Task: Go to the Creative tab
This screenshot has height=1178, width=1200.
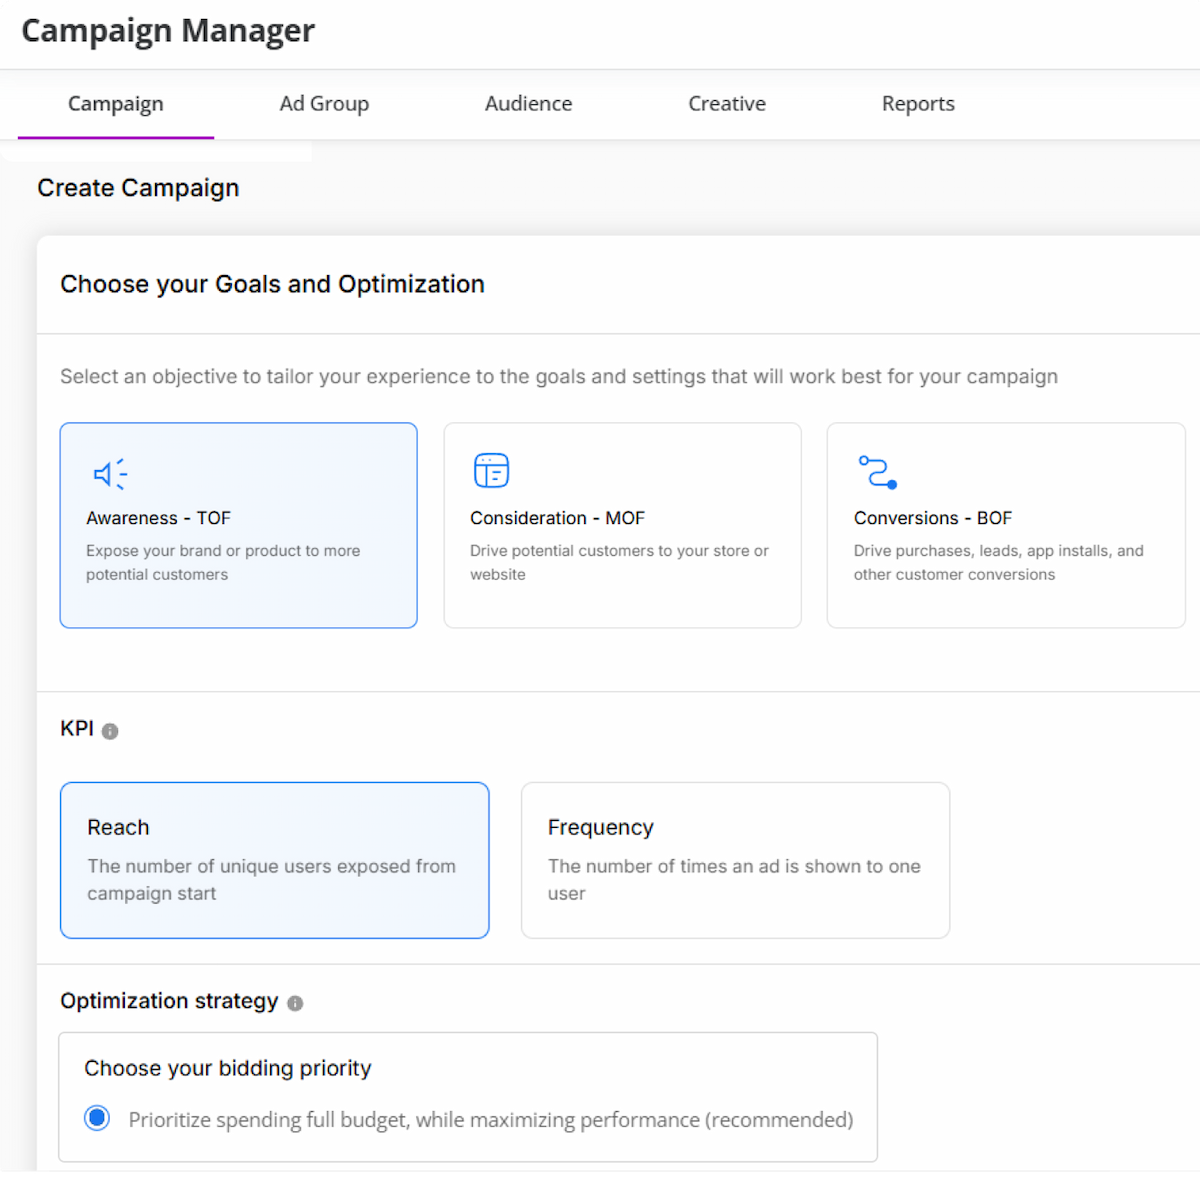Action: (727, 104)
